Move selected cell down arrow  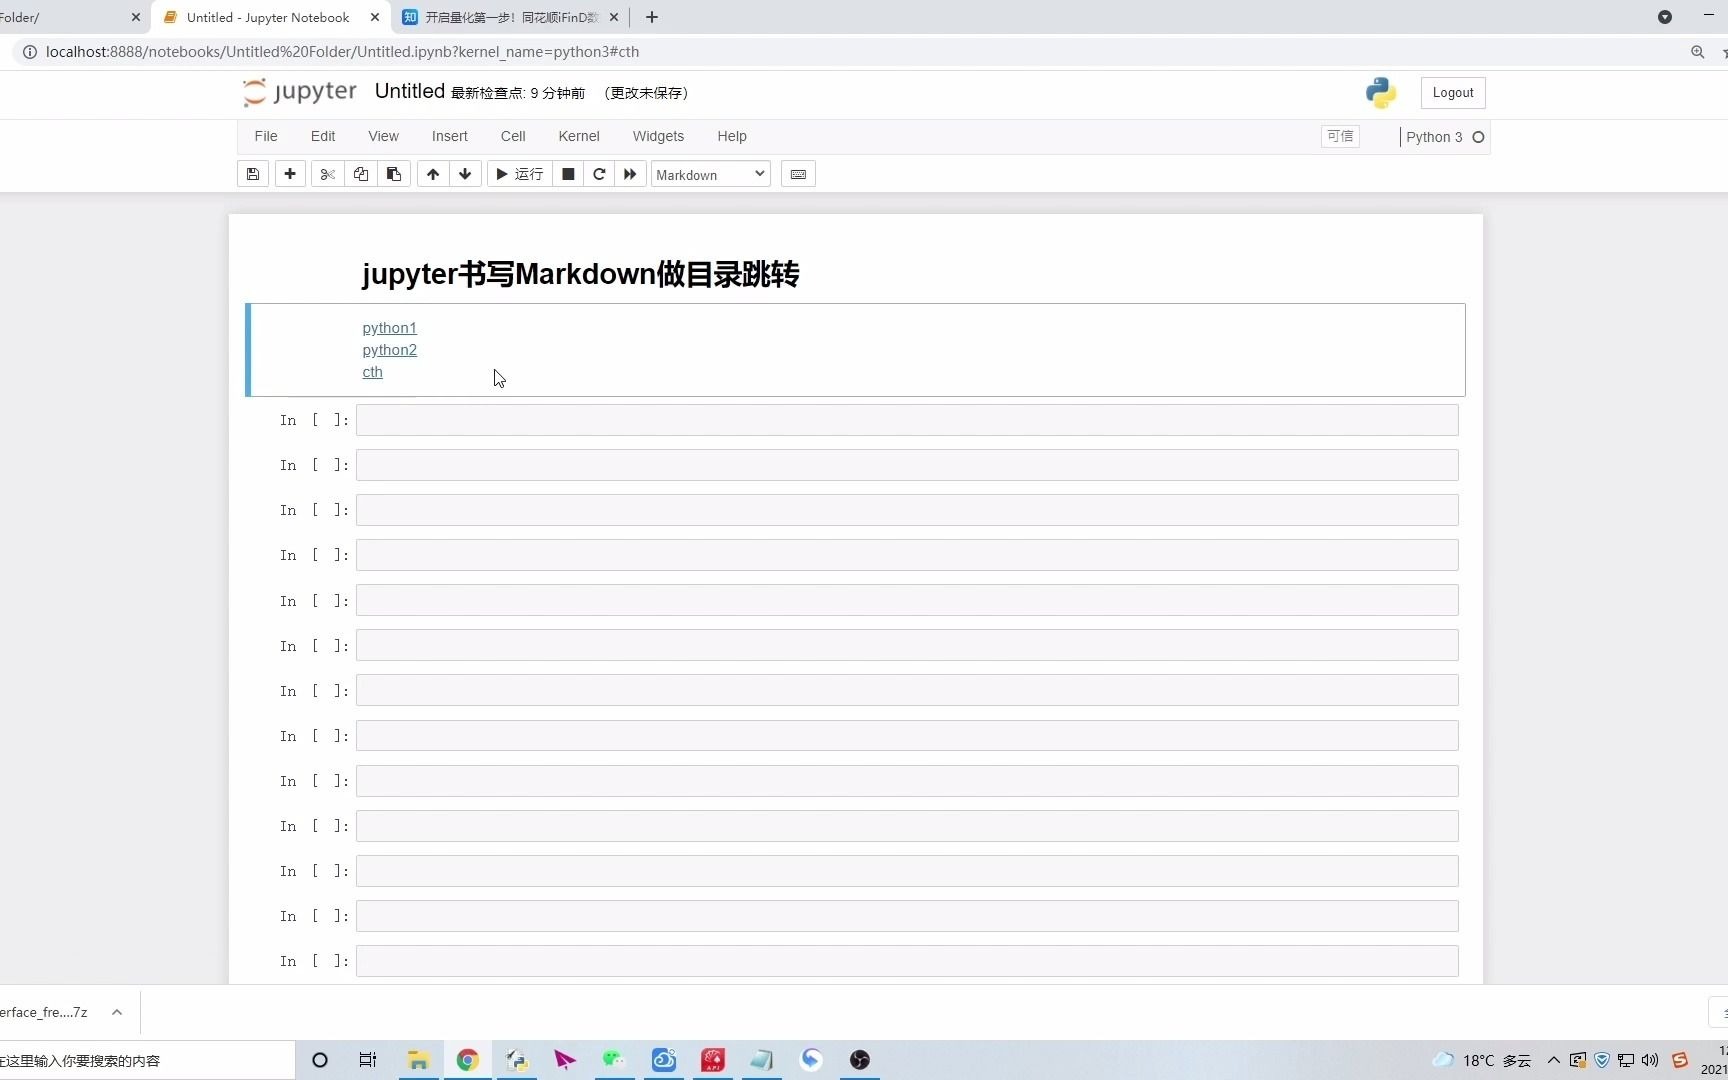[465, 174]
